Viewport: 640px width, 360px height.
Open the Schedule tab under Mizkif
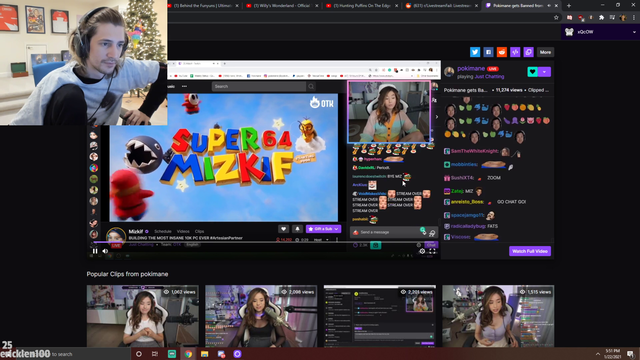[x=163, y=231]
